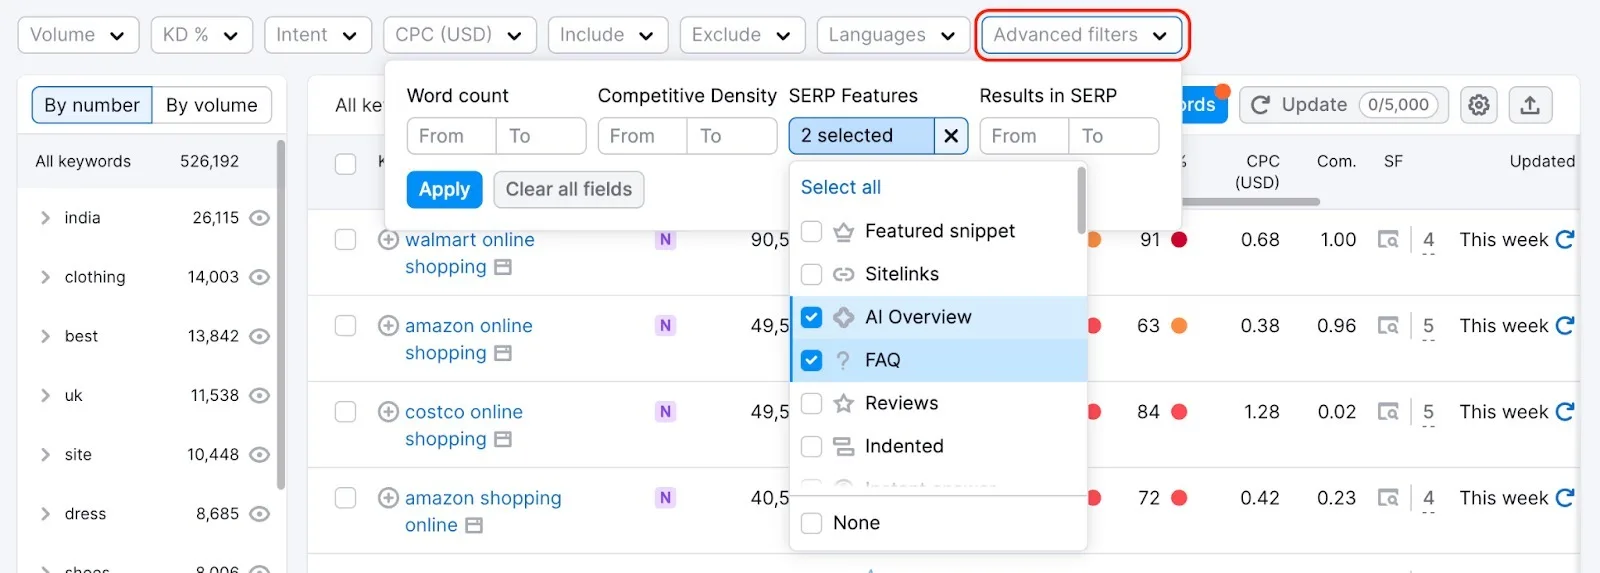Open the SERP icon next to costco online shopping
This screenshot has width=1600, height=573.
(x=503, y=439)
